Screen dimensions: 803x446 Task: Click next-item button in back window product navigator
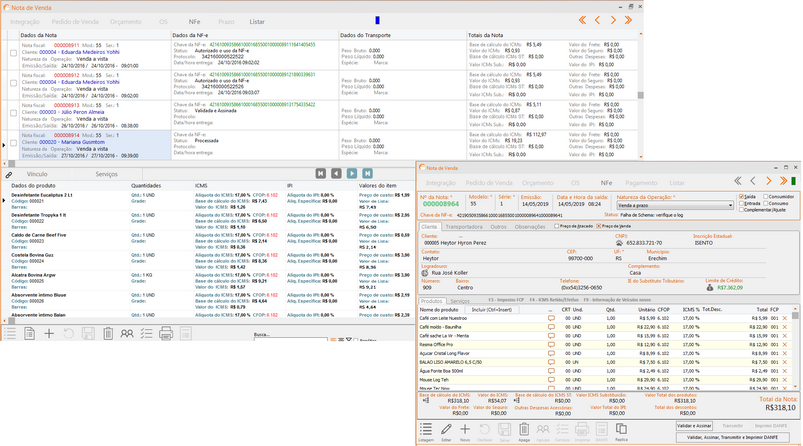click(x=352, y=174)
